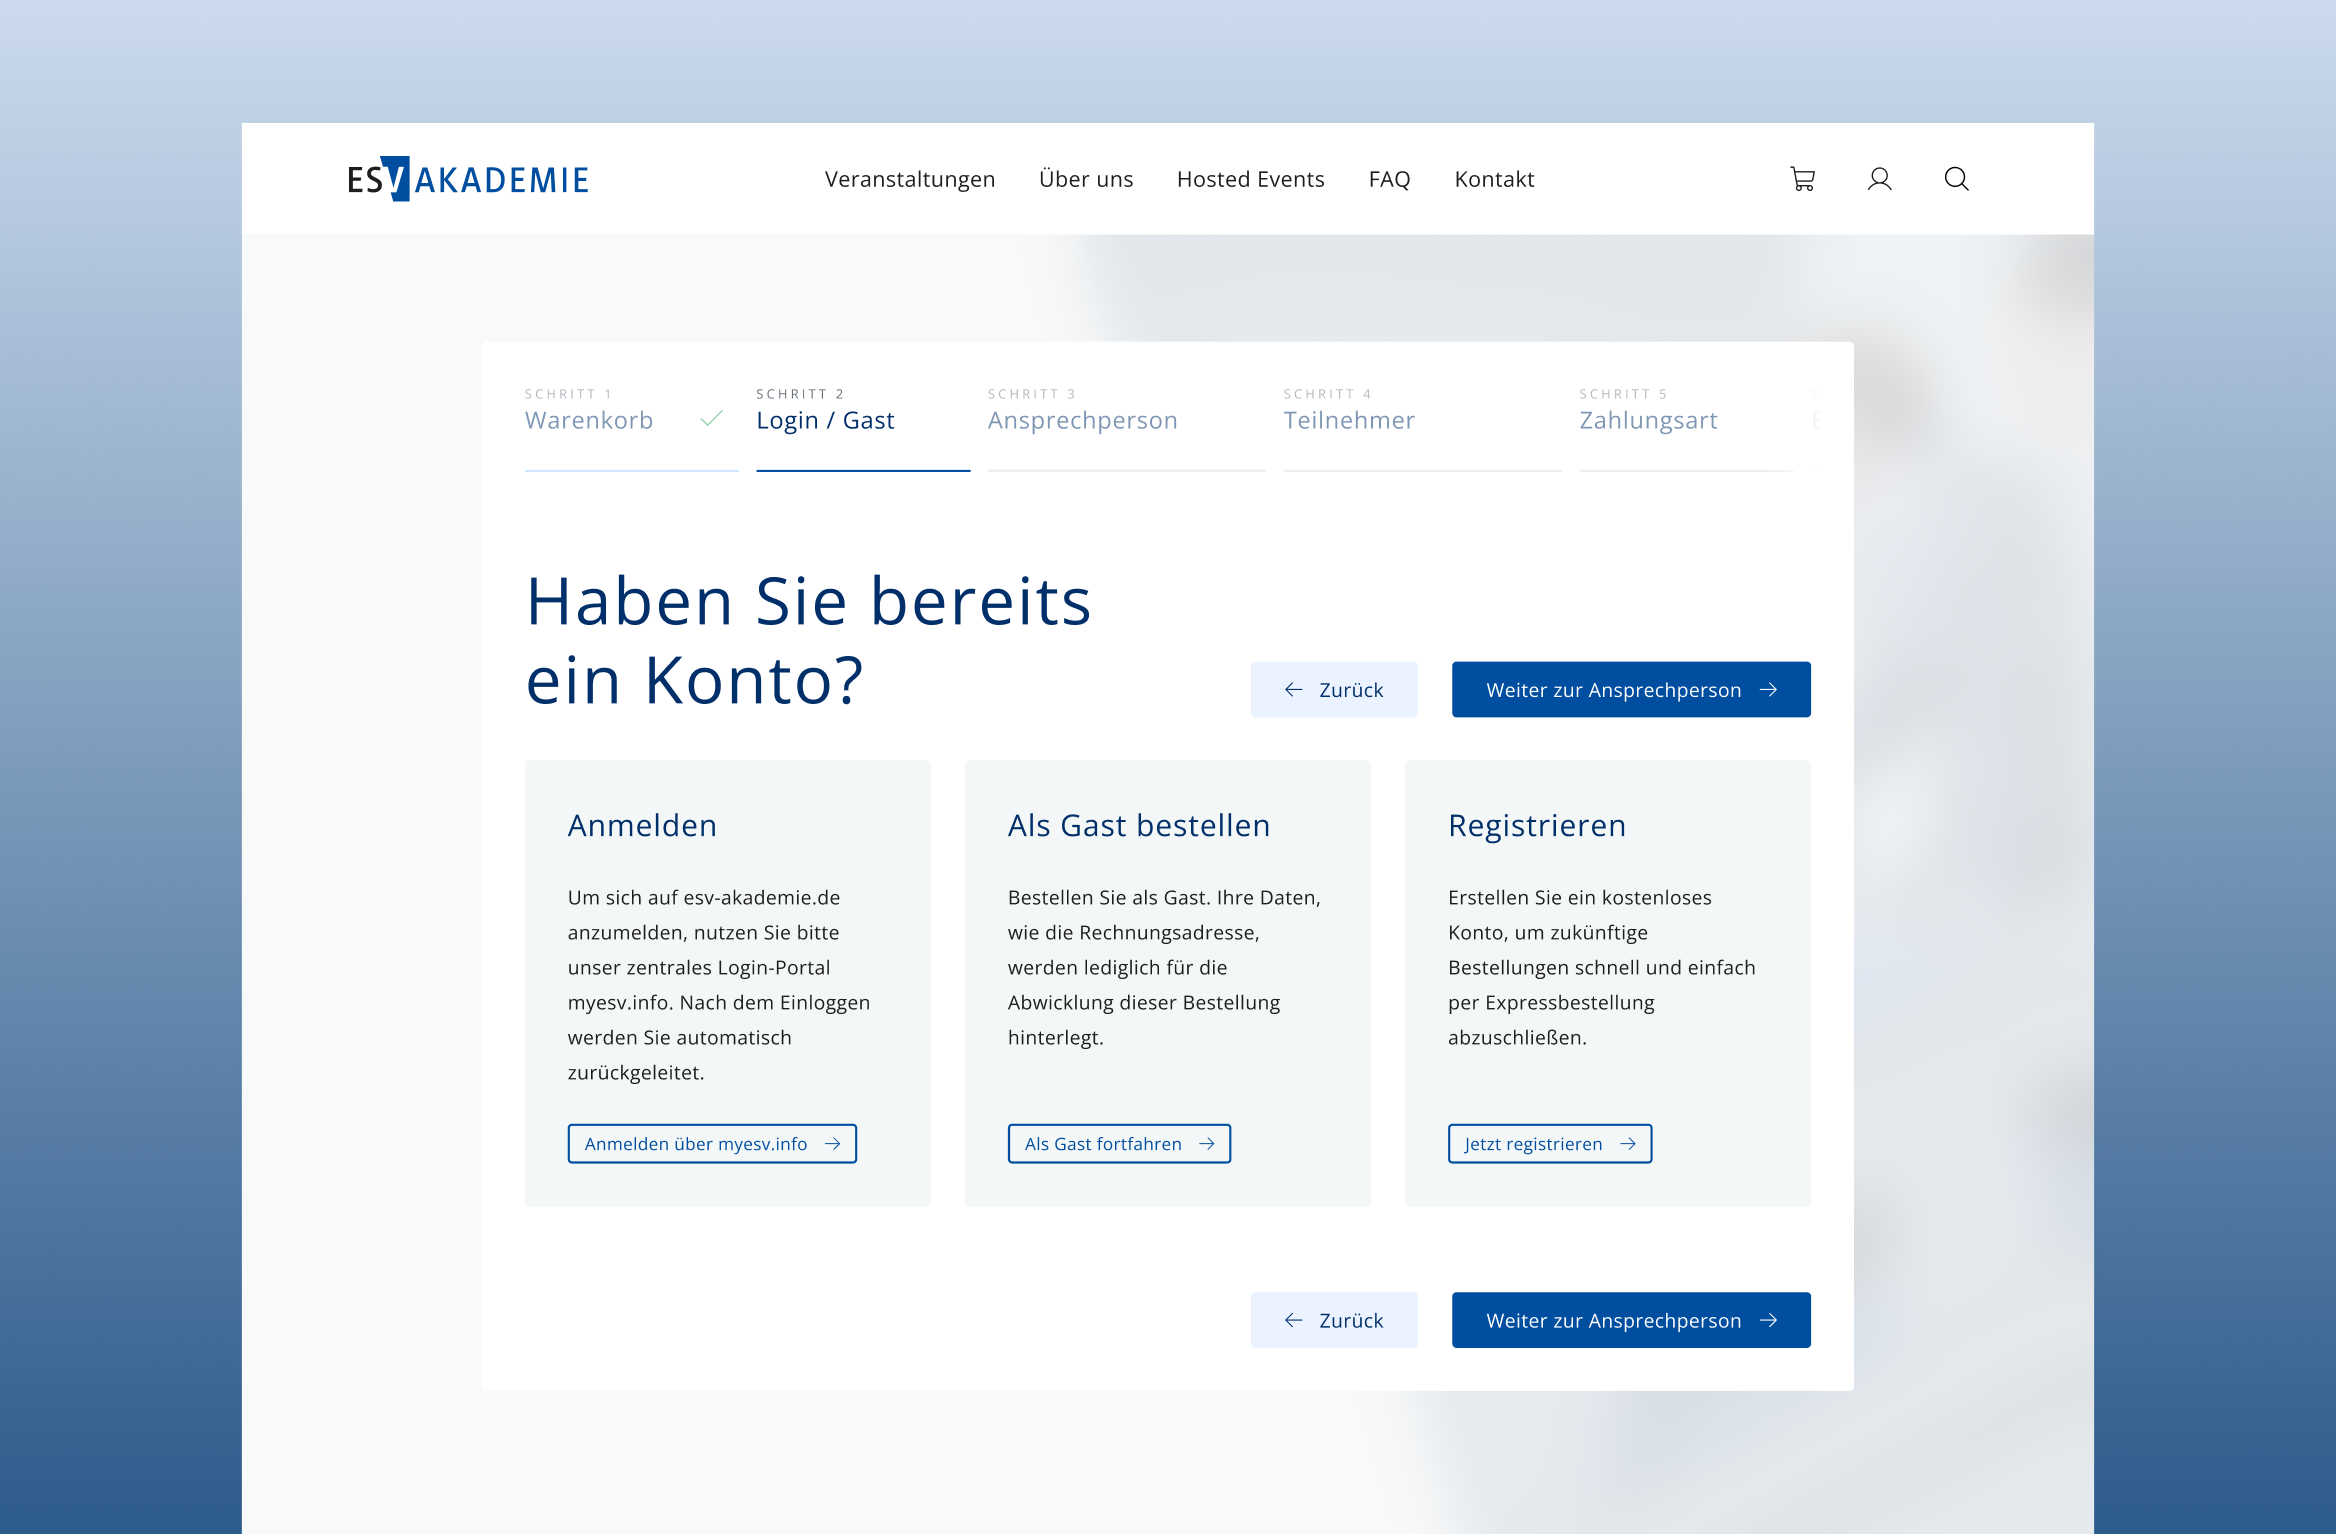The width and height of the screenshot is (2336, 1534).
Task: Select step 'Warenkorb' in the progress bar
Action: click(x=588, y=420)
